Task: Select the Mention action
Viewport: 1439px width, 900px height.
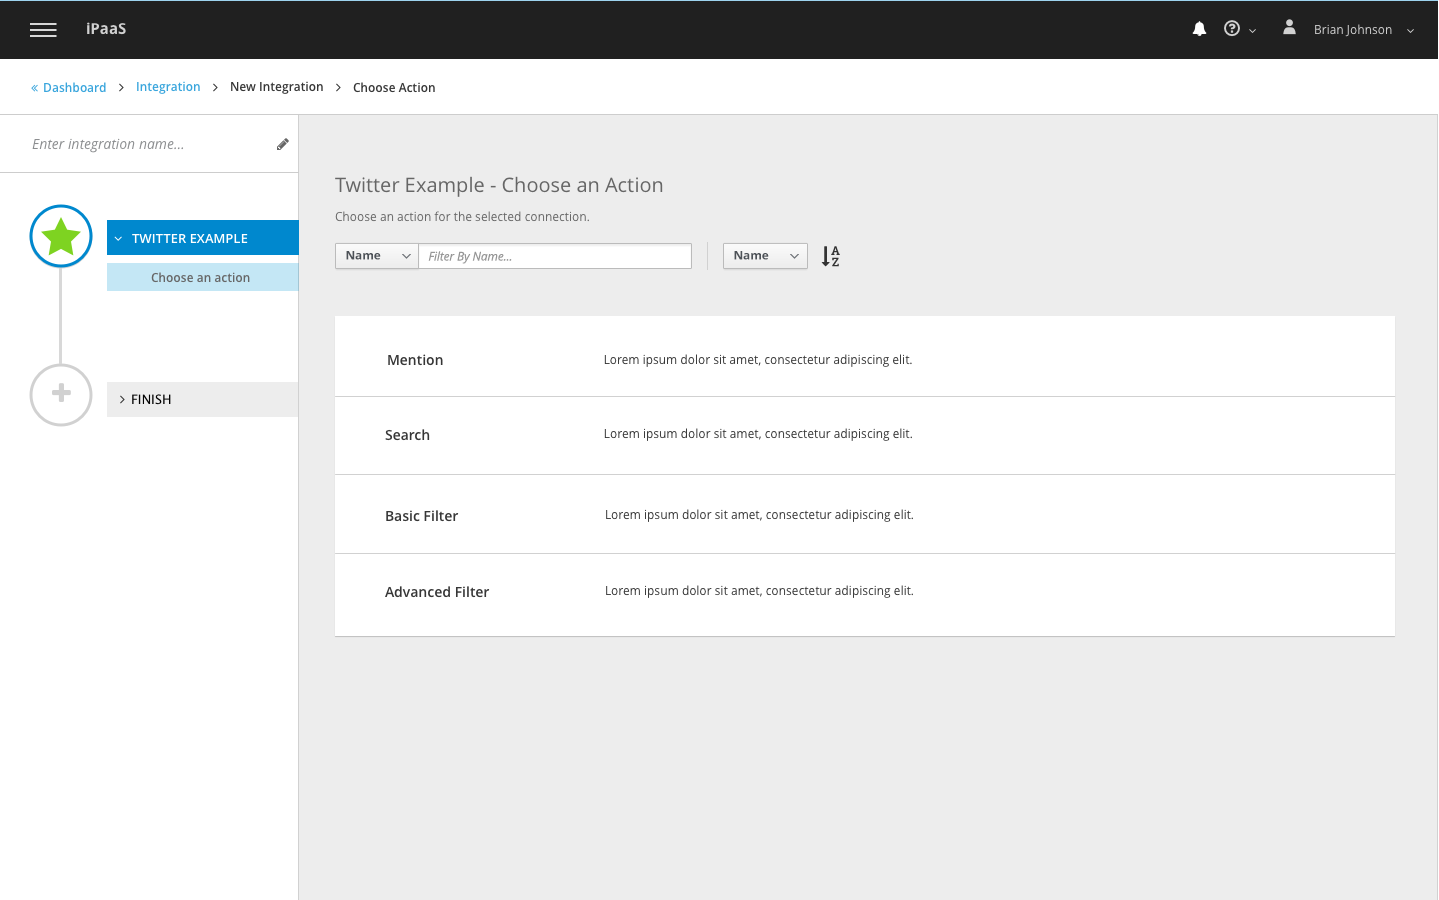Action: pos(865,357)
